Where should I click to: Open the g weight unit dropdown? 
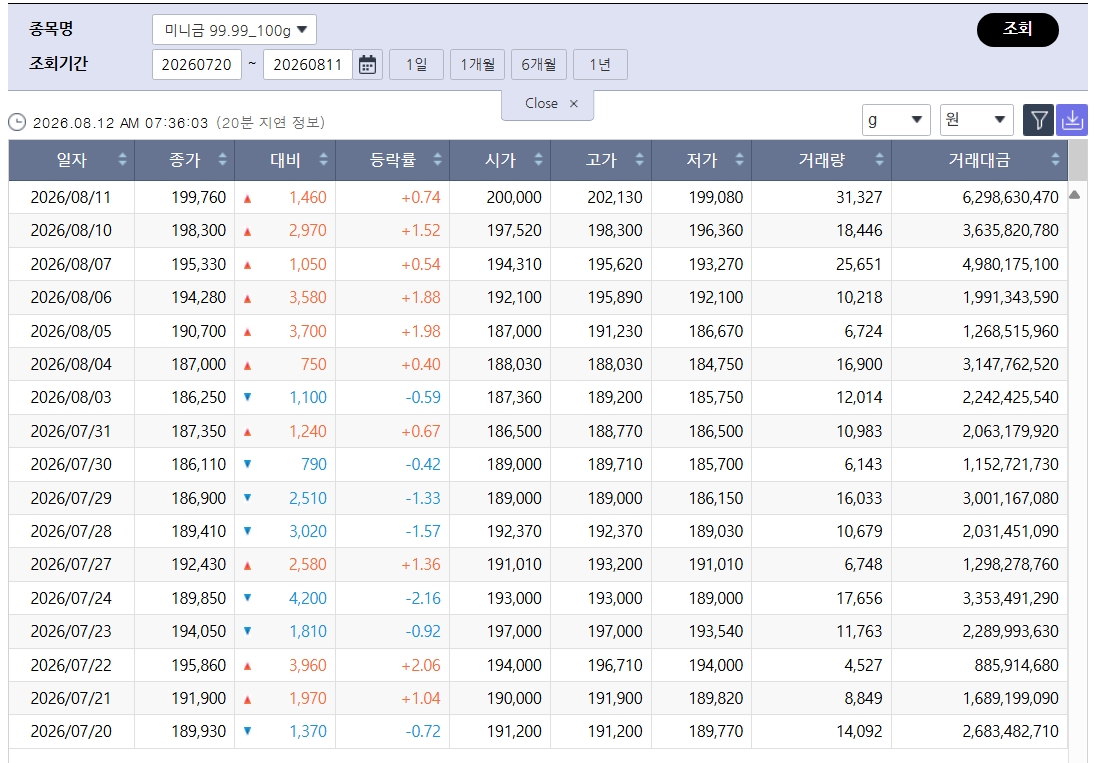pyautogui.click(x=896, y=120)
